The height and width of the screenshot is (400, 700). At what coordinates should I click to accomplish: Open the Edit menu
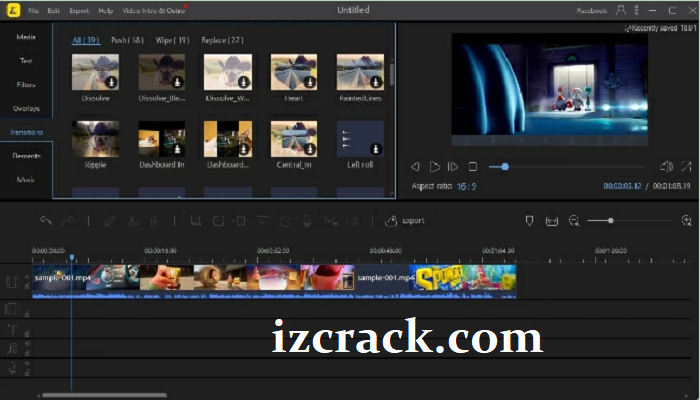click(x=54, y=10)
